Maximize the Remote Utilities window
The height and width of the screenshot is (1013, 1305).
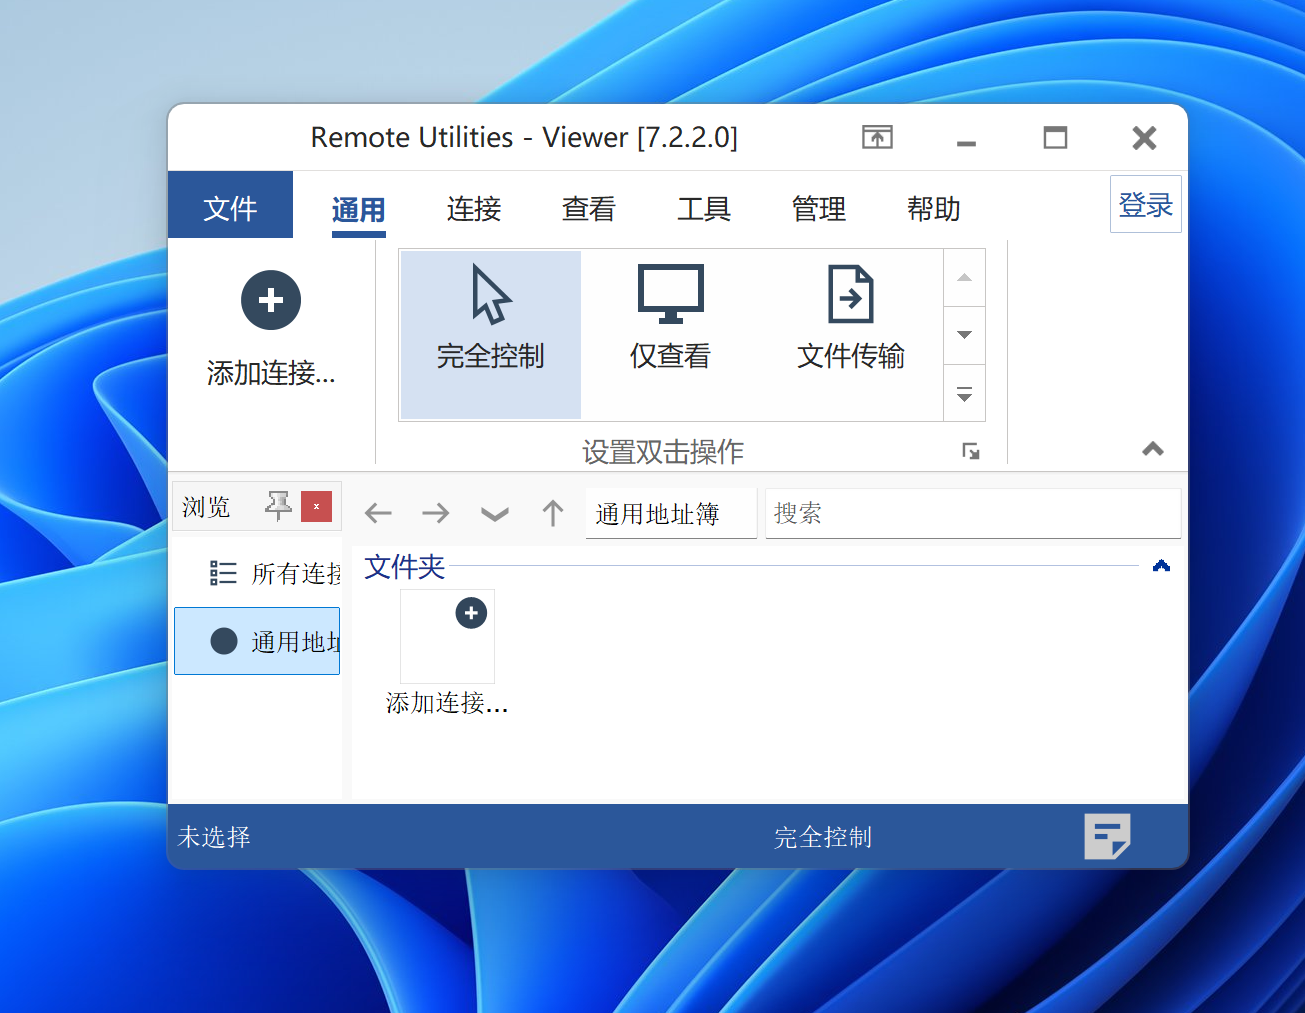(1055, 137)
